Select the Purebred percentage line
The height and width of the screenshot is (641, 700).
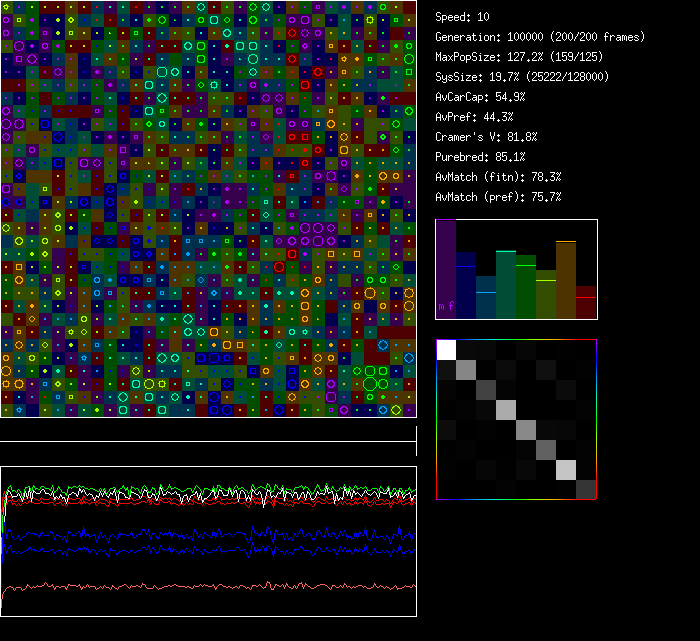click(480, 157)
